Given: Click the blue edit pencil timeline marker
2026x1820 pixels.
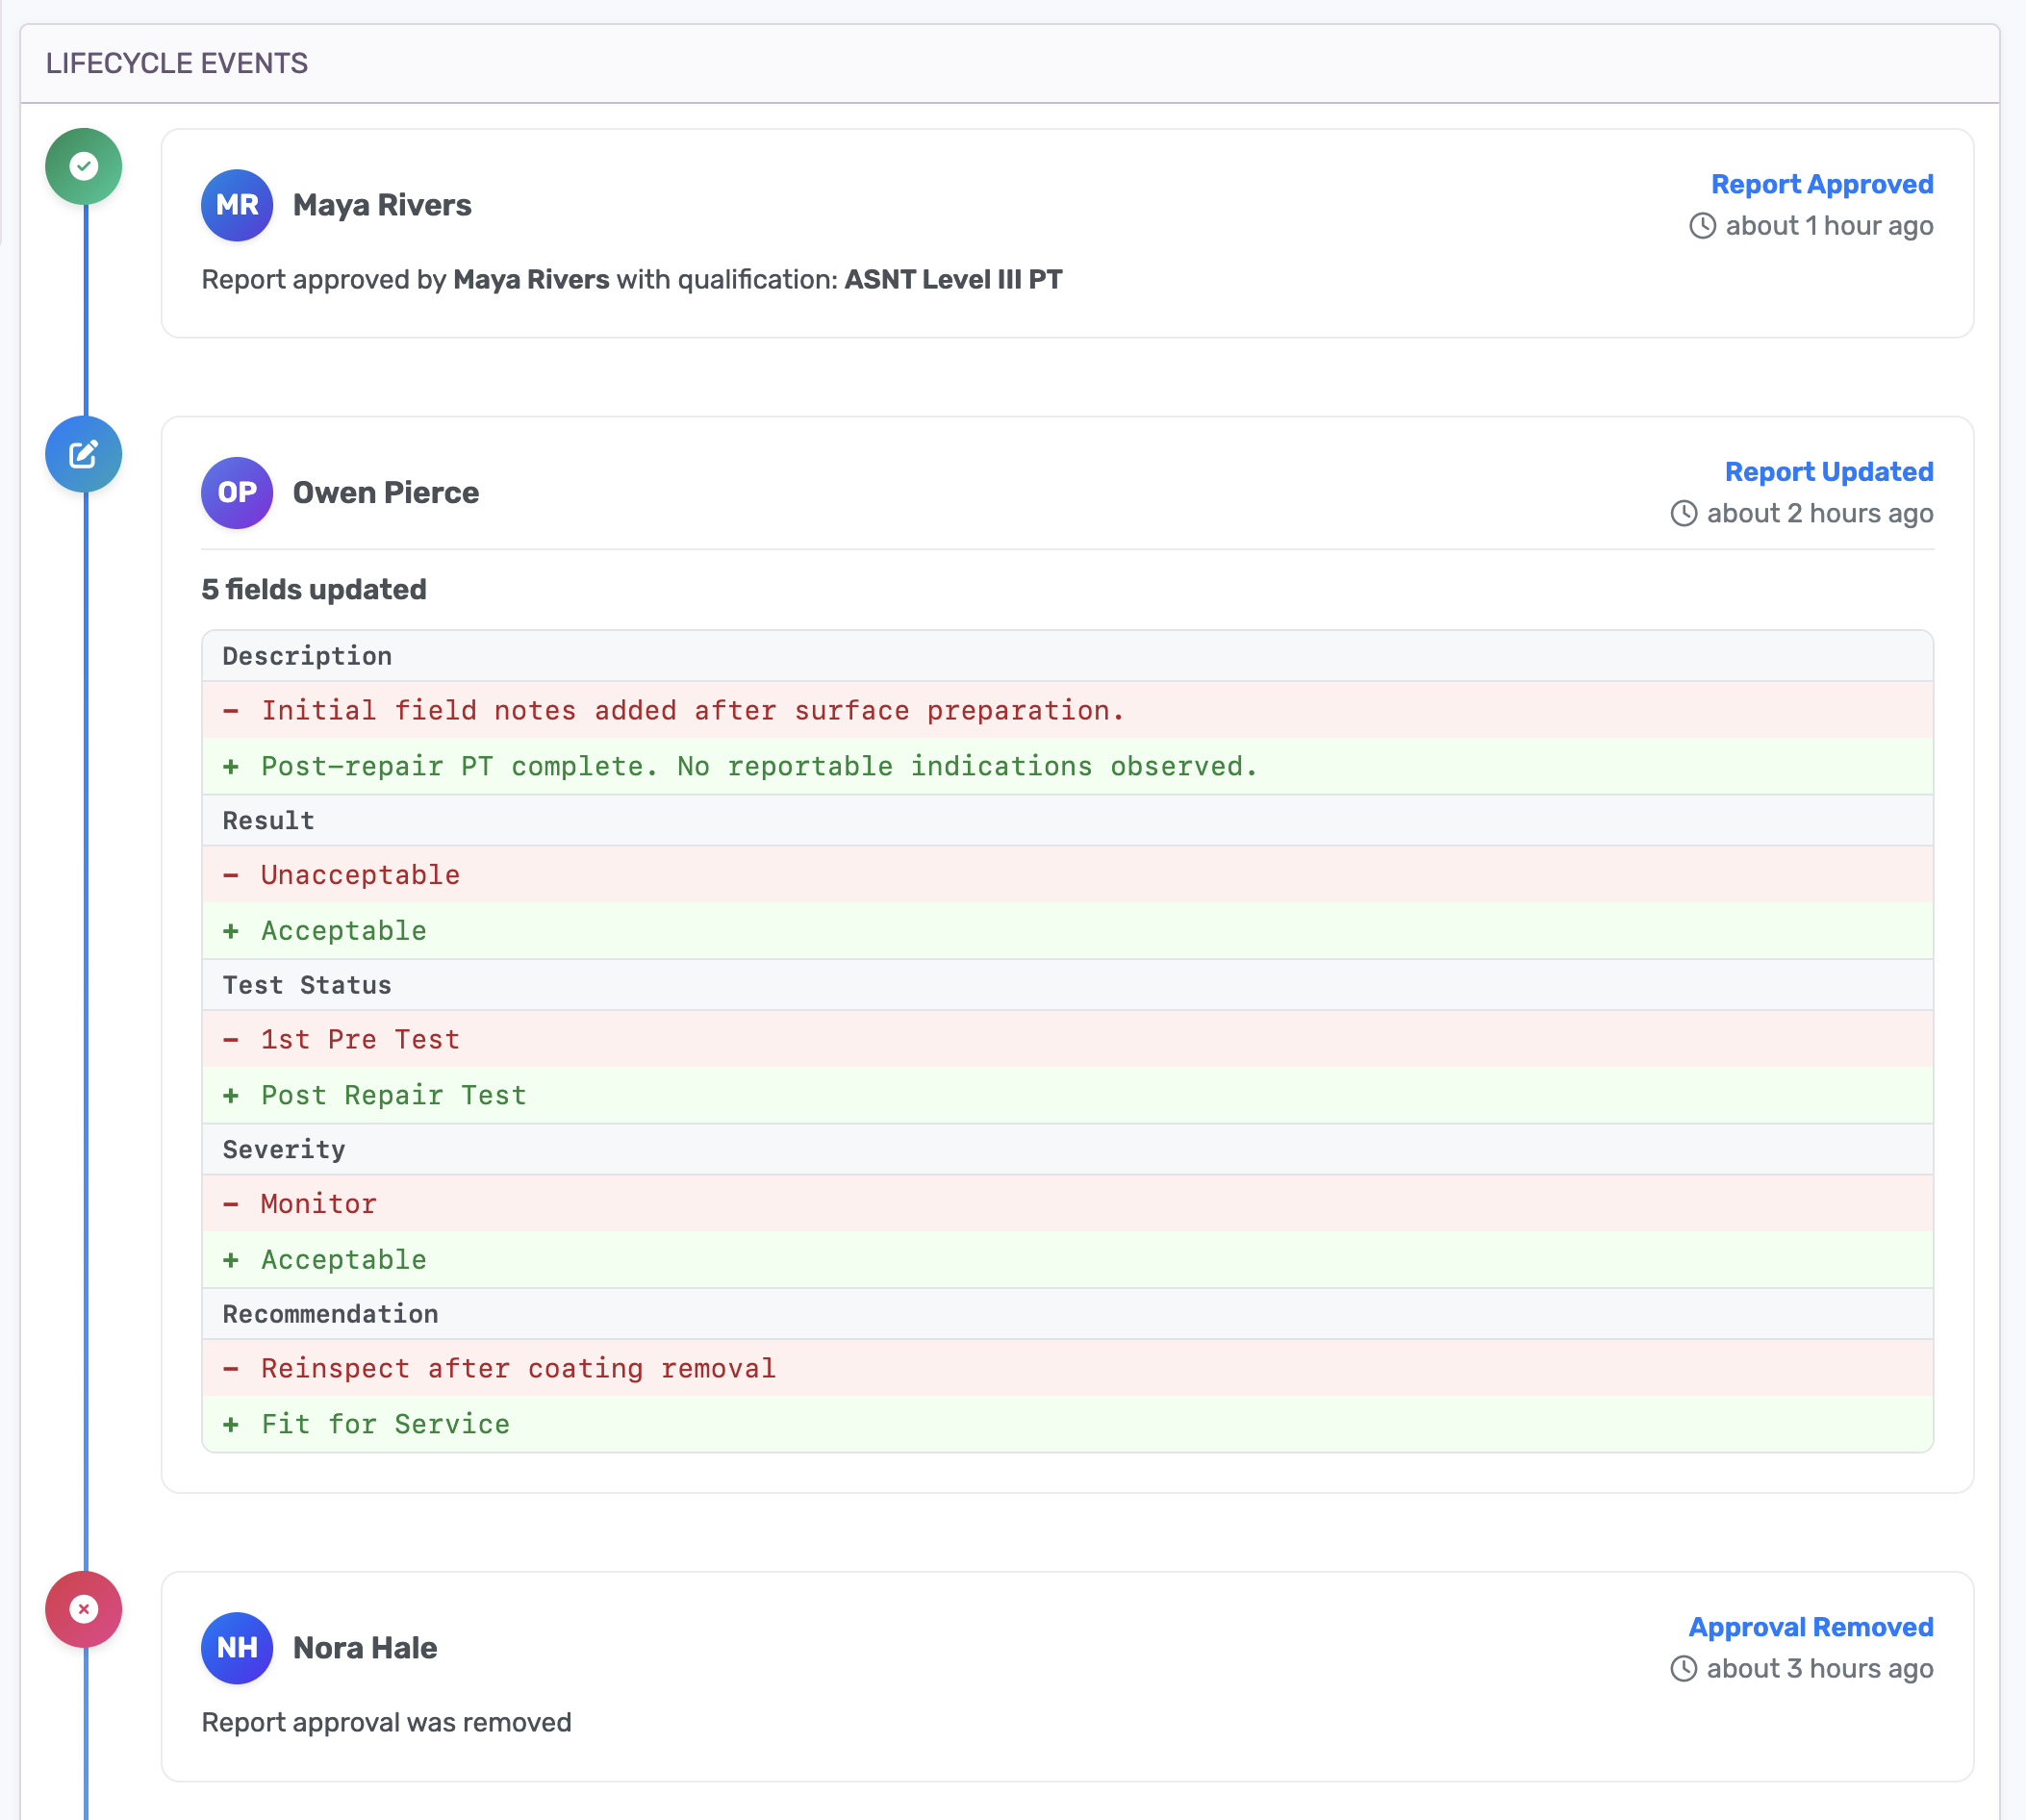Looking at the screenshot, I should point(84,454).
